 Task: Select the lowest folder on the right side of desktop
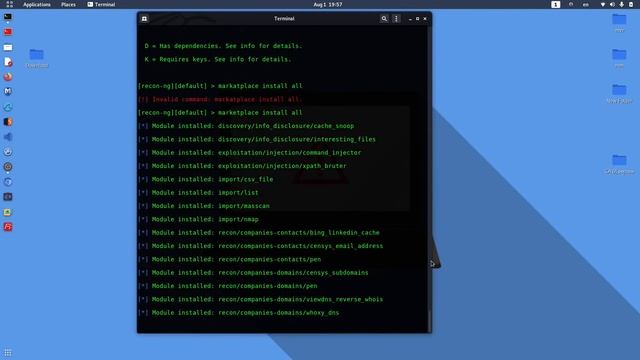(x=619, y=164)
